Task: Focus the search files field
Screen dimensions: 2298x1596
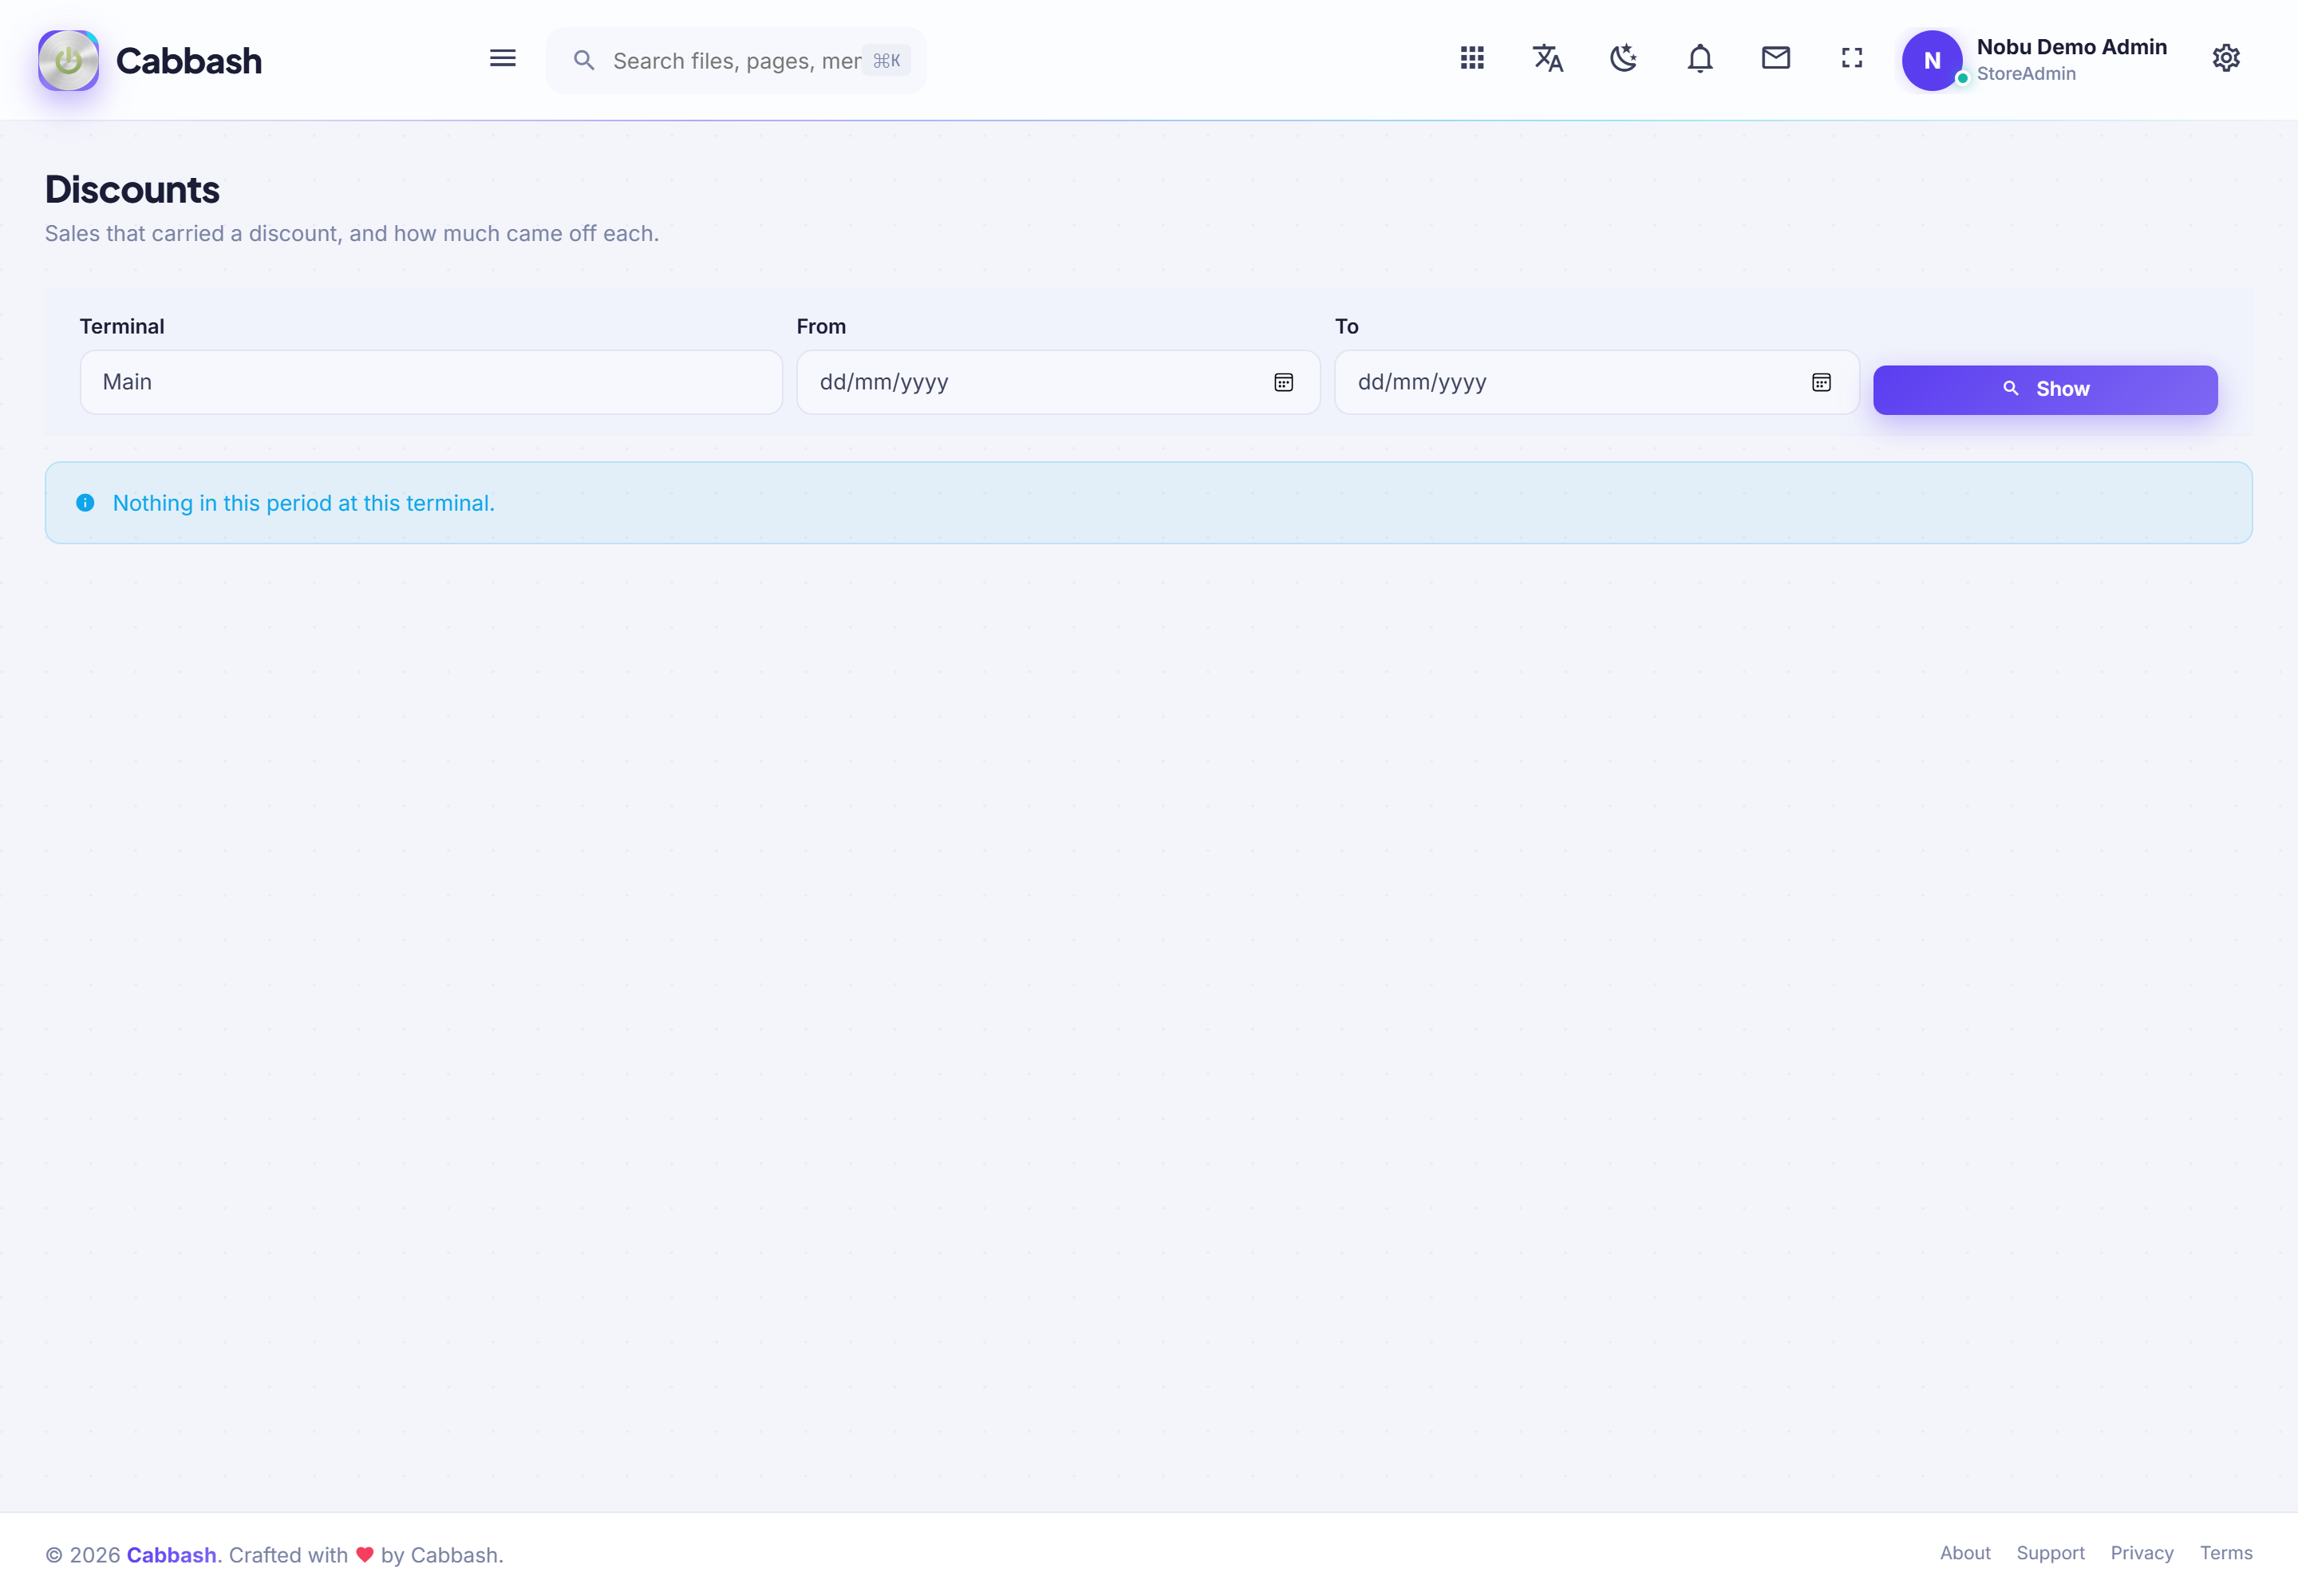Action: click(x=736, y=61)
